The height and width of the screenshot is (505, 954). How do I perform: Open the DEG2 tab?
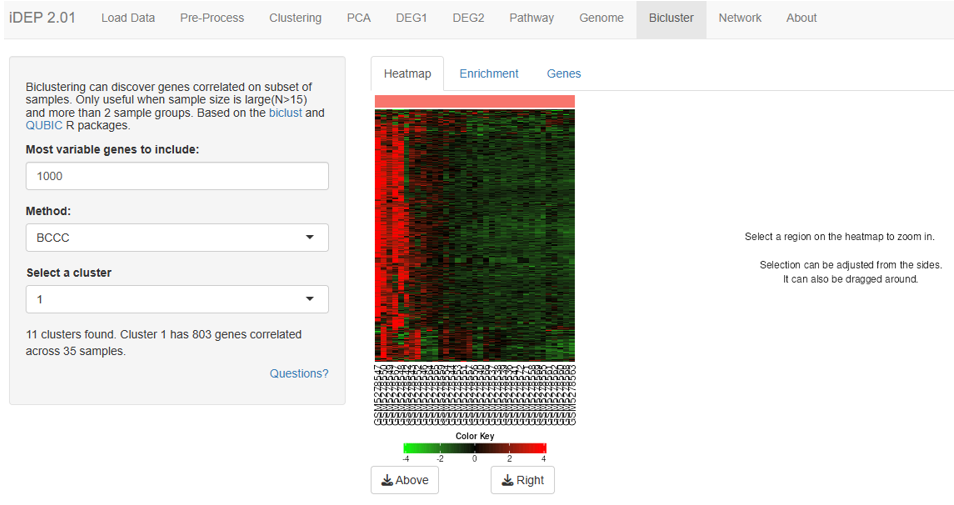click(468, 18)
